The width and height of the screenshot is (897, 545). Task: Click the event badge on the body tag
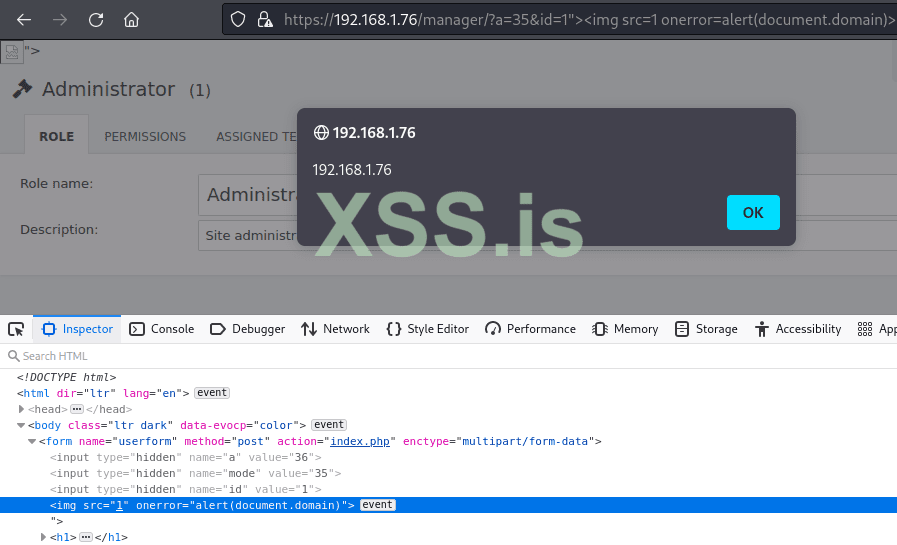tap(329, 425)
